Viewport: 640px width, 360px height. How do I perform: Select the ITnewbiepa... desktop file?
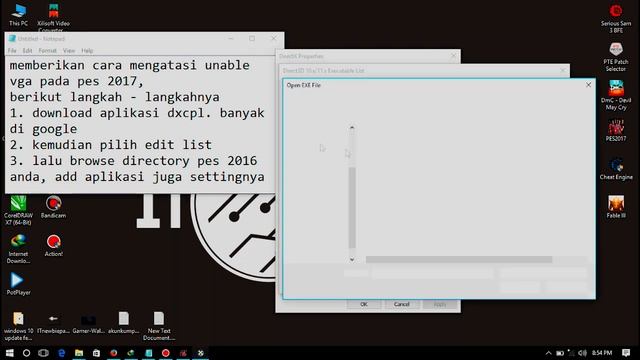coord(53,322)
